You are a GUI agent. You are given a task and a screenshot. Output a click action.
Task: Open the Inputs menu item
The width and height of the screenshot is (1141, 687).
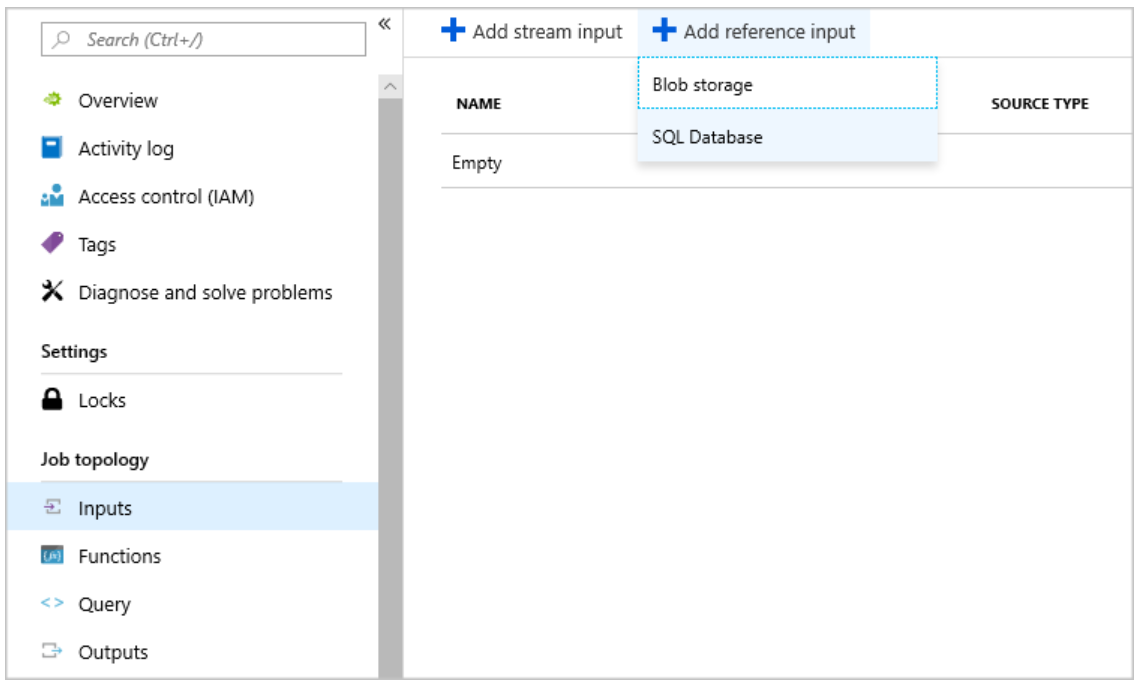[105, 508]
